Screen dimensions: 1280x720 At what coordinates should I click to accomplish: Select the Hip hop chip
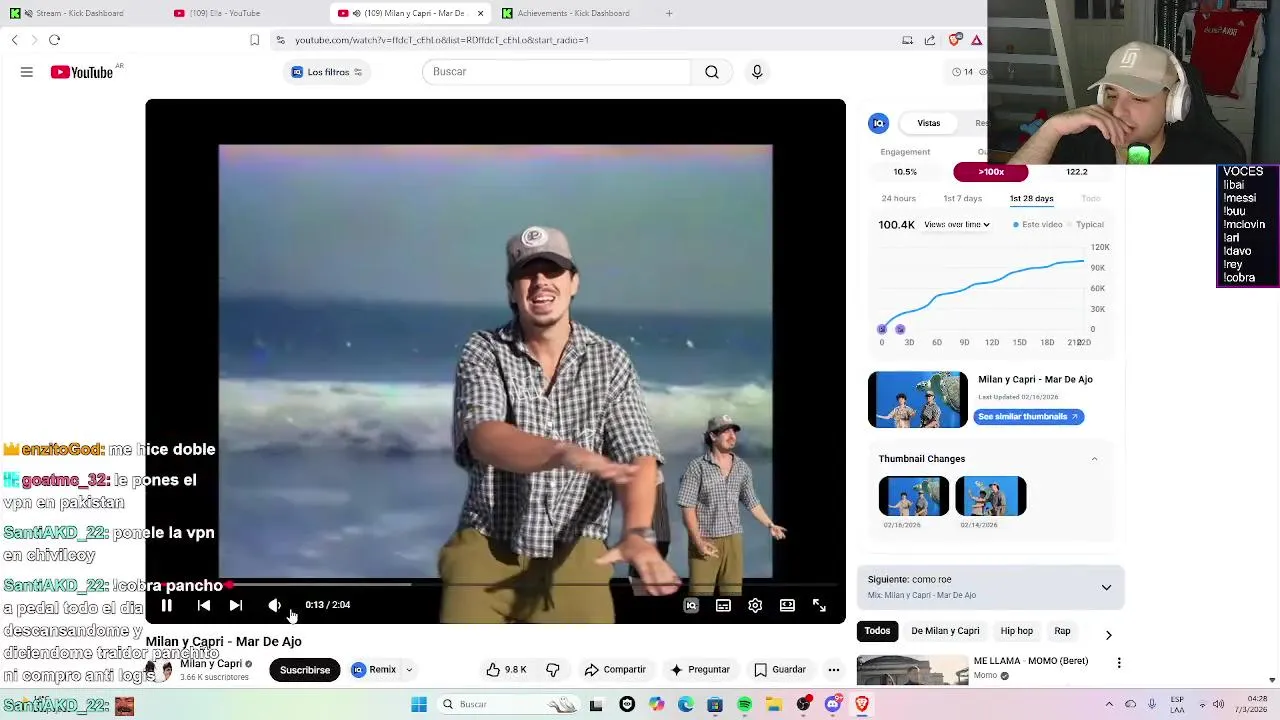1017,631
